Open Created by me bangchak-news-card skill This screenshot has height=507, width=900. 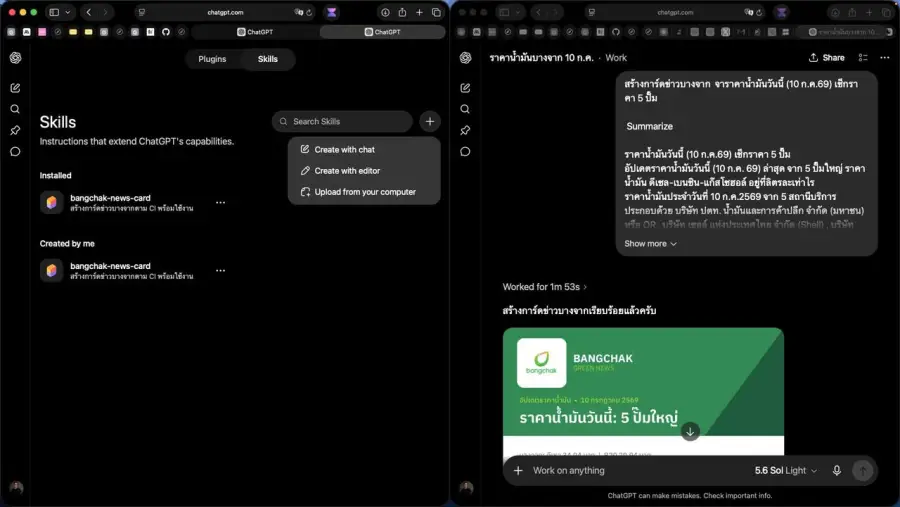click(x=133, y=270)
